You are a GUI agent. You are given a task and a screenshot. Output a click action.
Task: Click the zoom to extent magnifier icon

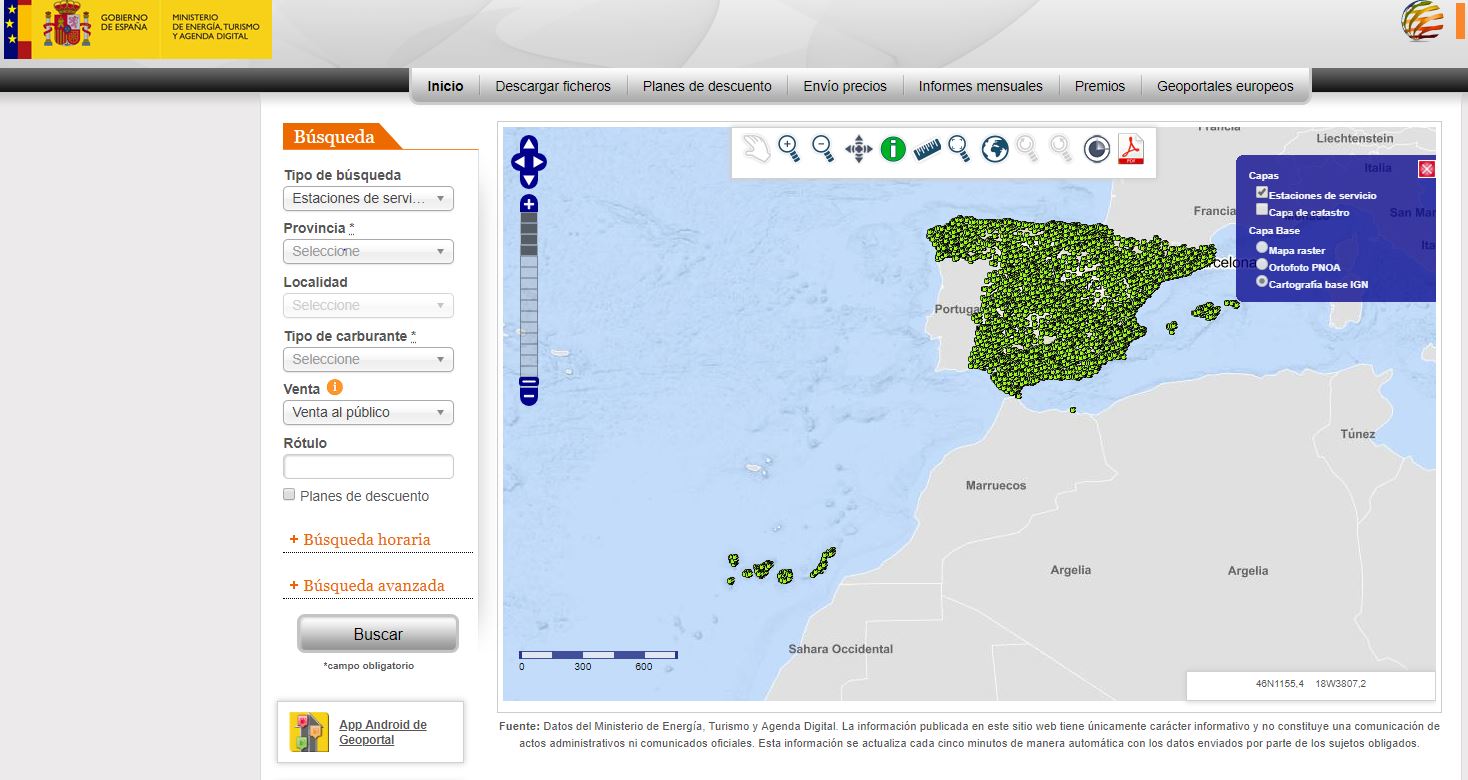(x=960, y=149)
